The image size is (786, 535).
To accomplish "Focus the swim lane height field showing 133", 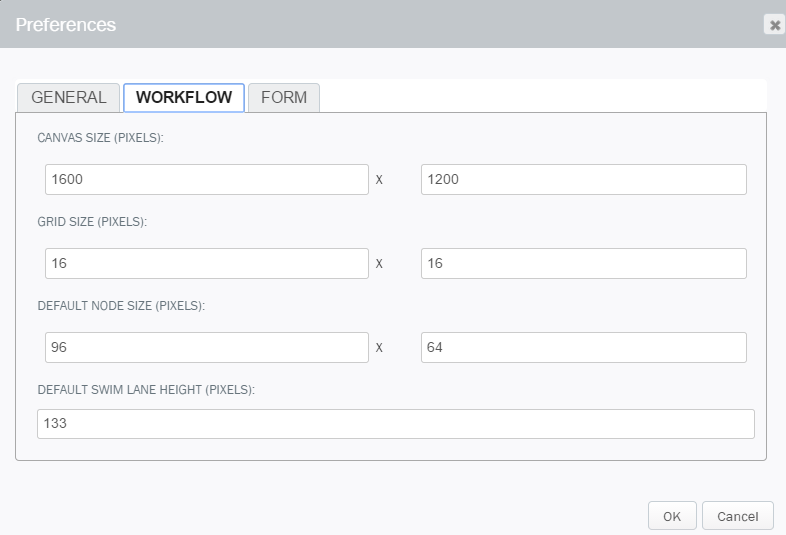I will [x=396, y=424].
